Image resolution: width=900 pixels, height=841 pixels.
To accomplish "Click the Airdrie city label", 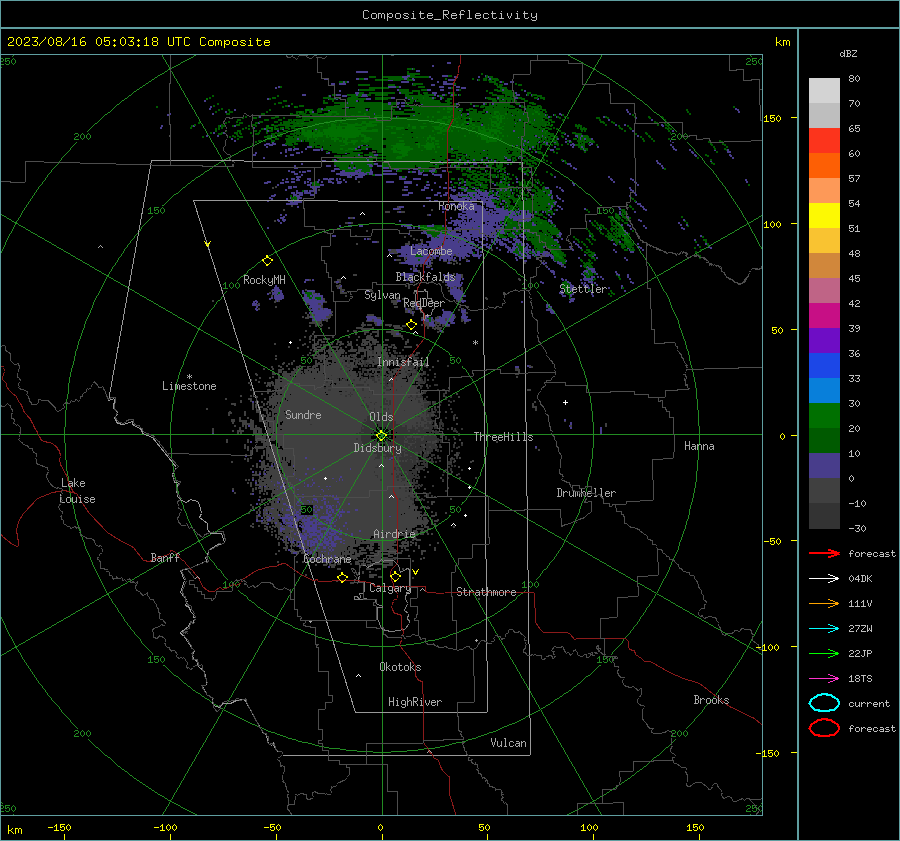I will point(394,534).
